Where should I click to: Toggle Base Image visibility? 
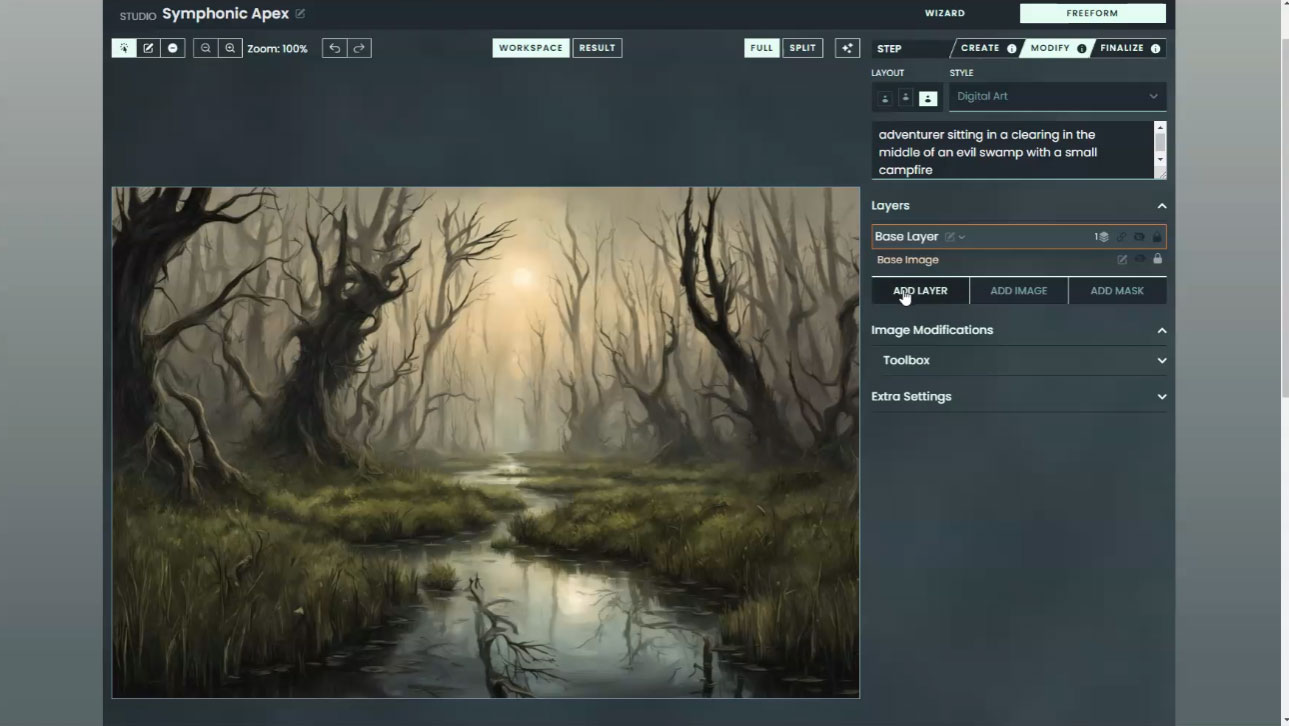[1139, 259]
